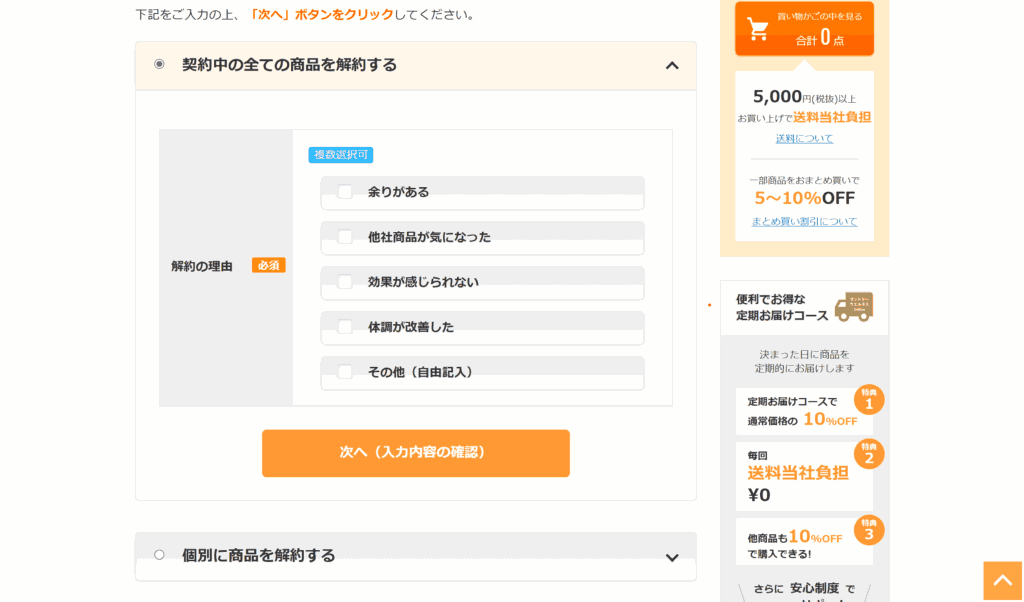This screenshot has width=1024, height=602.
Task: Select 契約中の全ての商品を解約する radio button
Action: tap(159, 64)
